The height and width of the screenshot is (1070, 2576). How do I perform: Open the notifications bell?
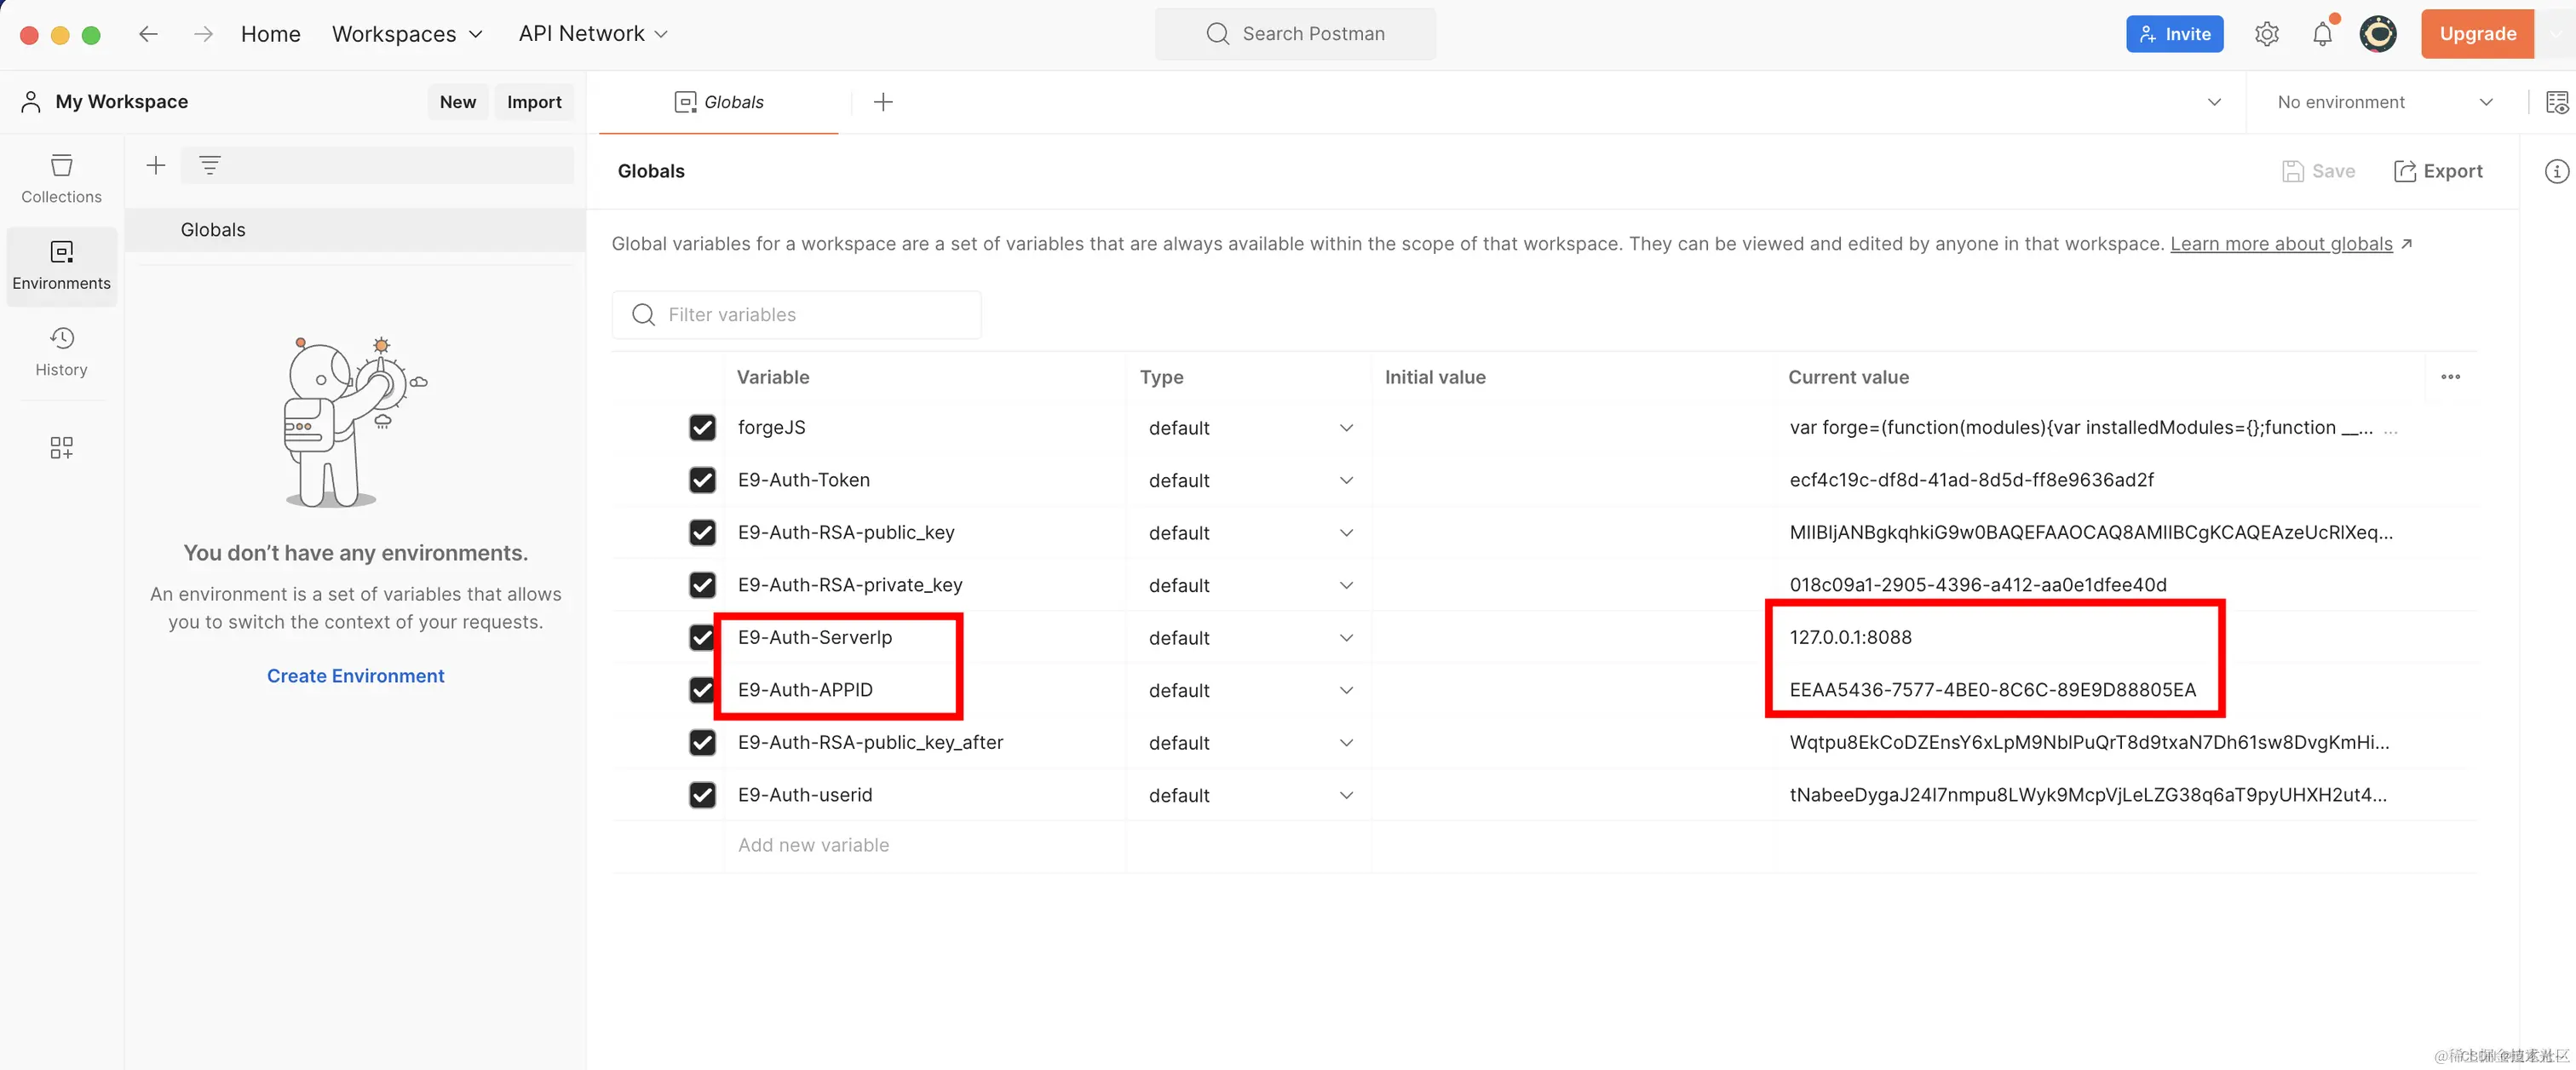(2322, 34)
